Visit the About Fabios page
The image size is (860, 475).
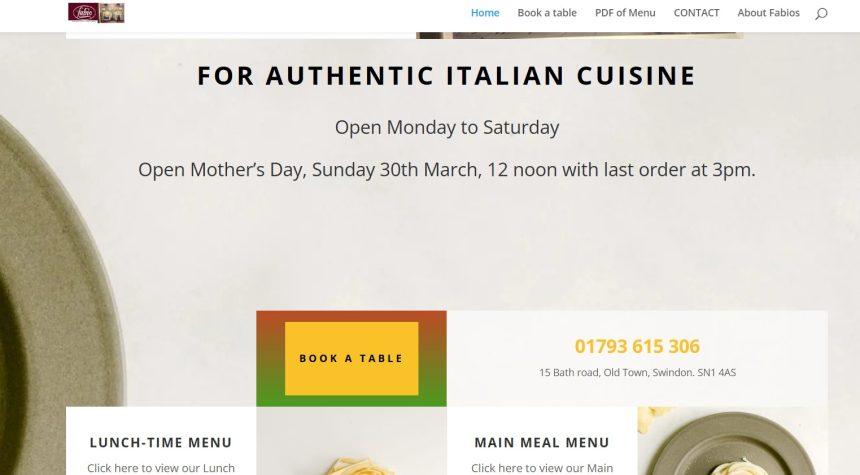[x=768, y=13]
